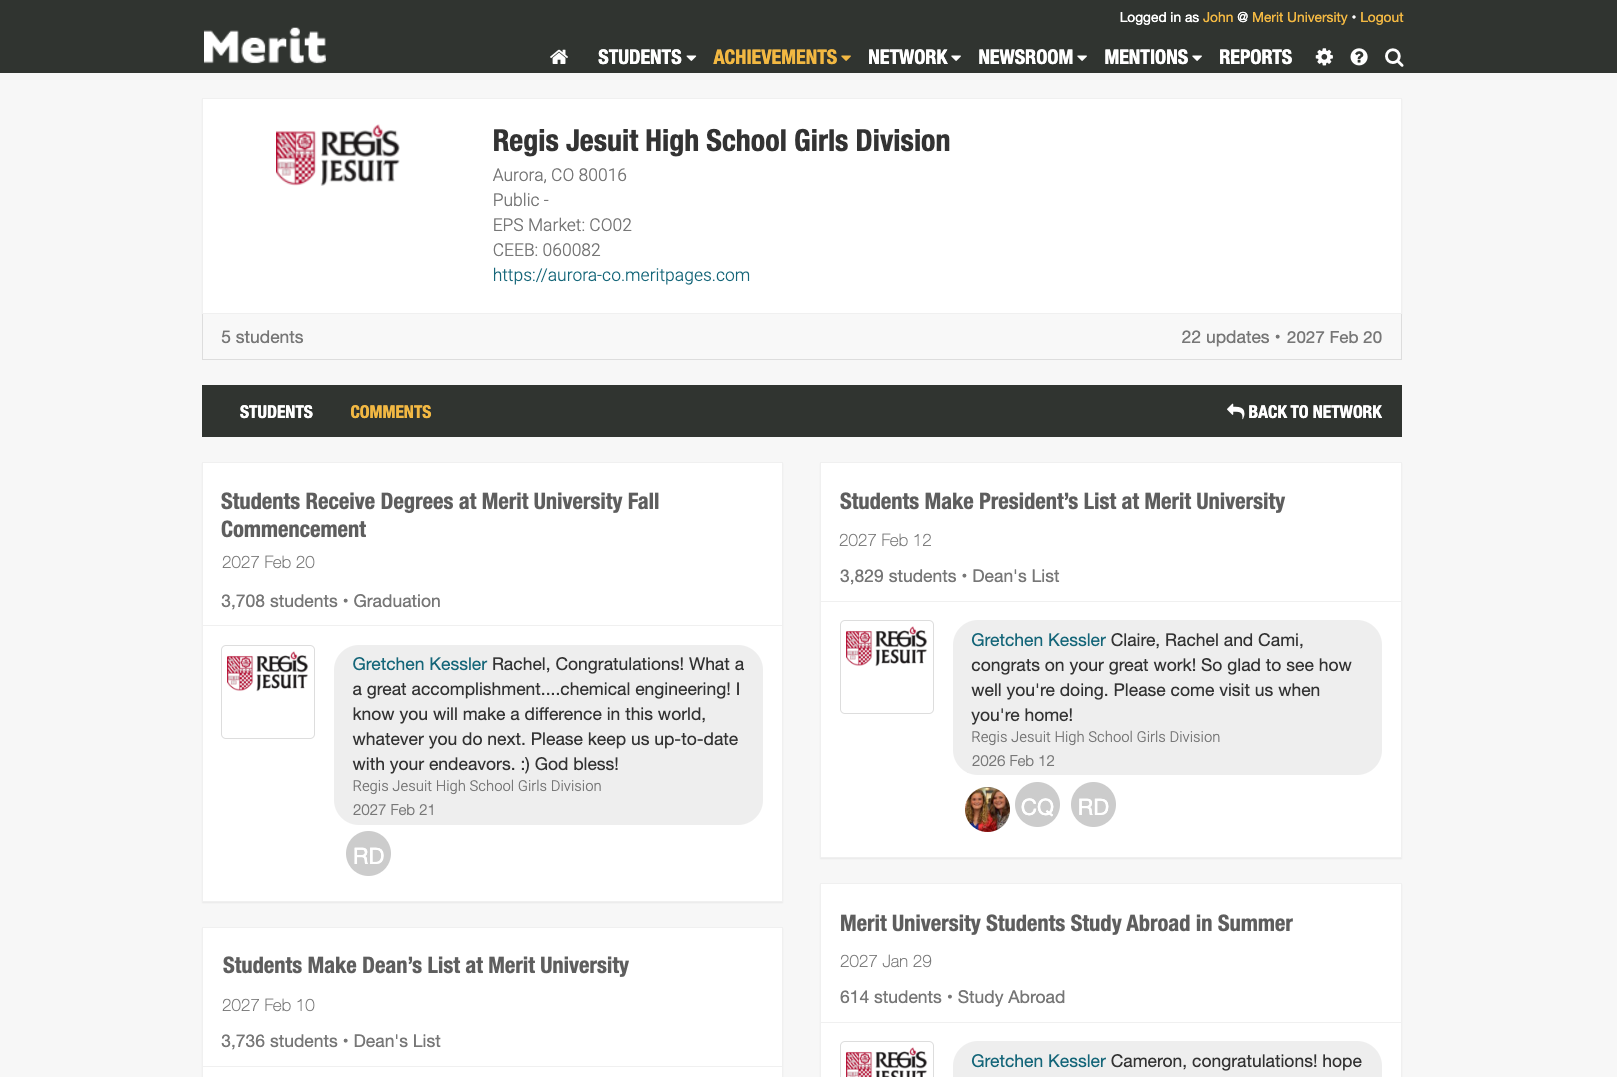Switch to the Students tab

[x=276, y=411]
